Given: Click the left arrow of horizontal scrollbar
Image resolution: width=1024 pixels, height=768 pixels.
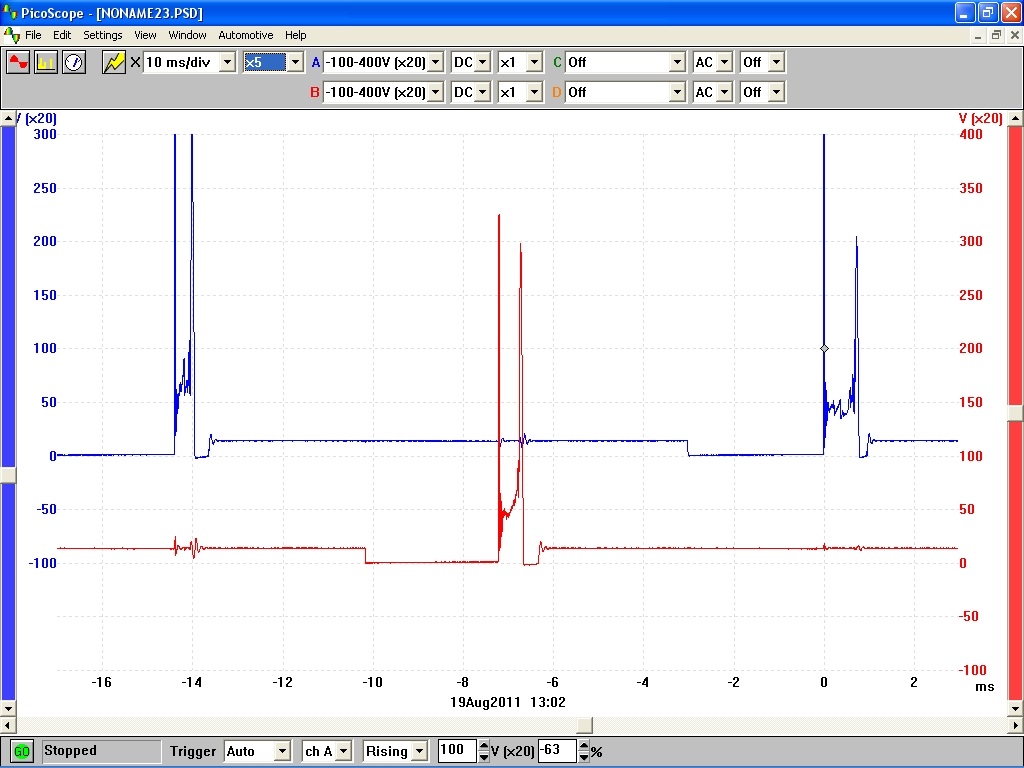Looking at the screenshot, I should (x=8, y=725).
